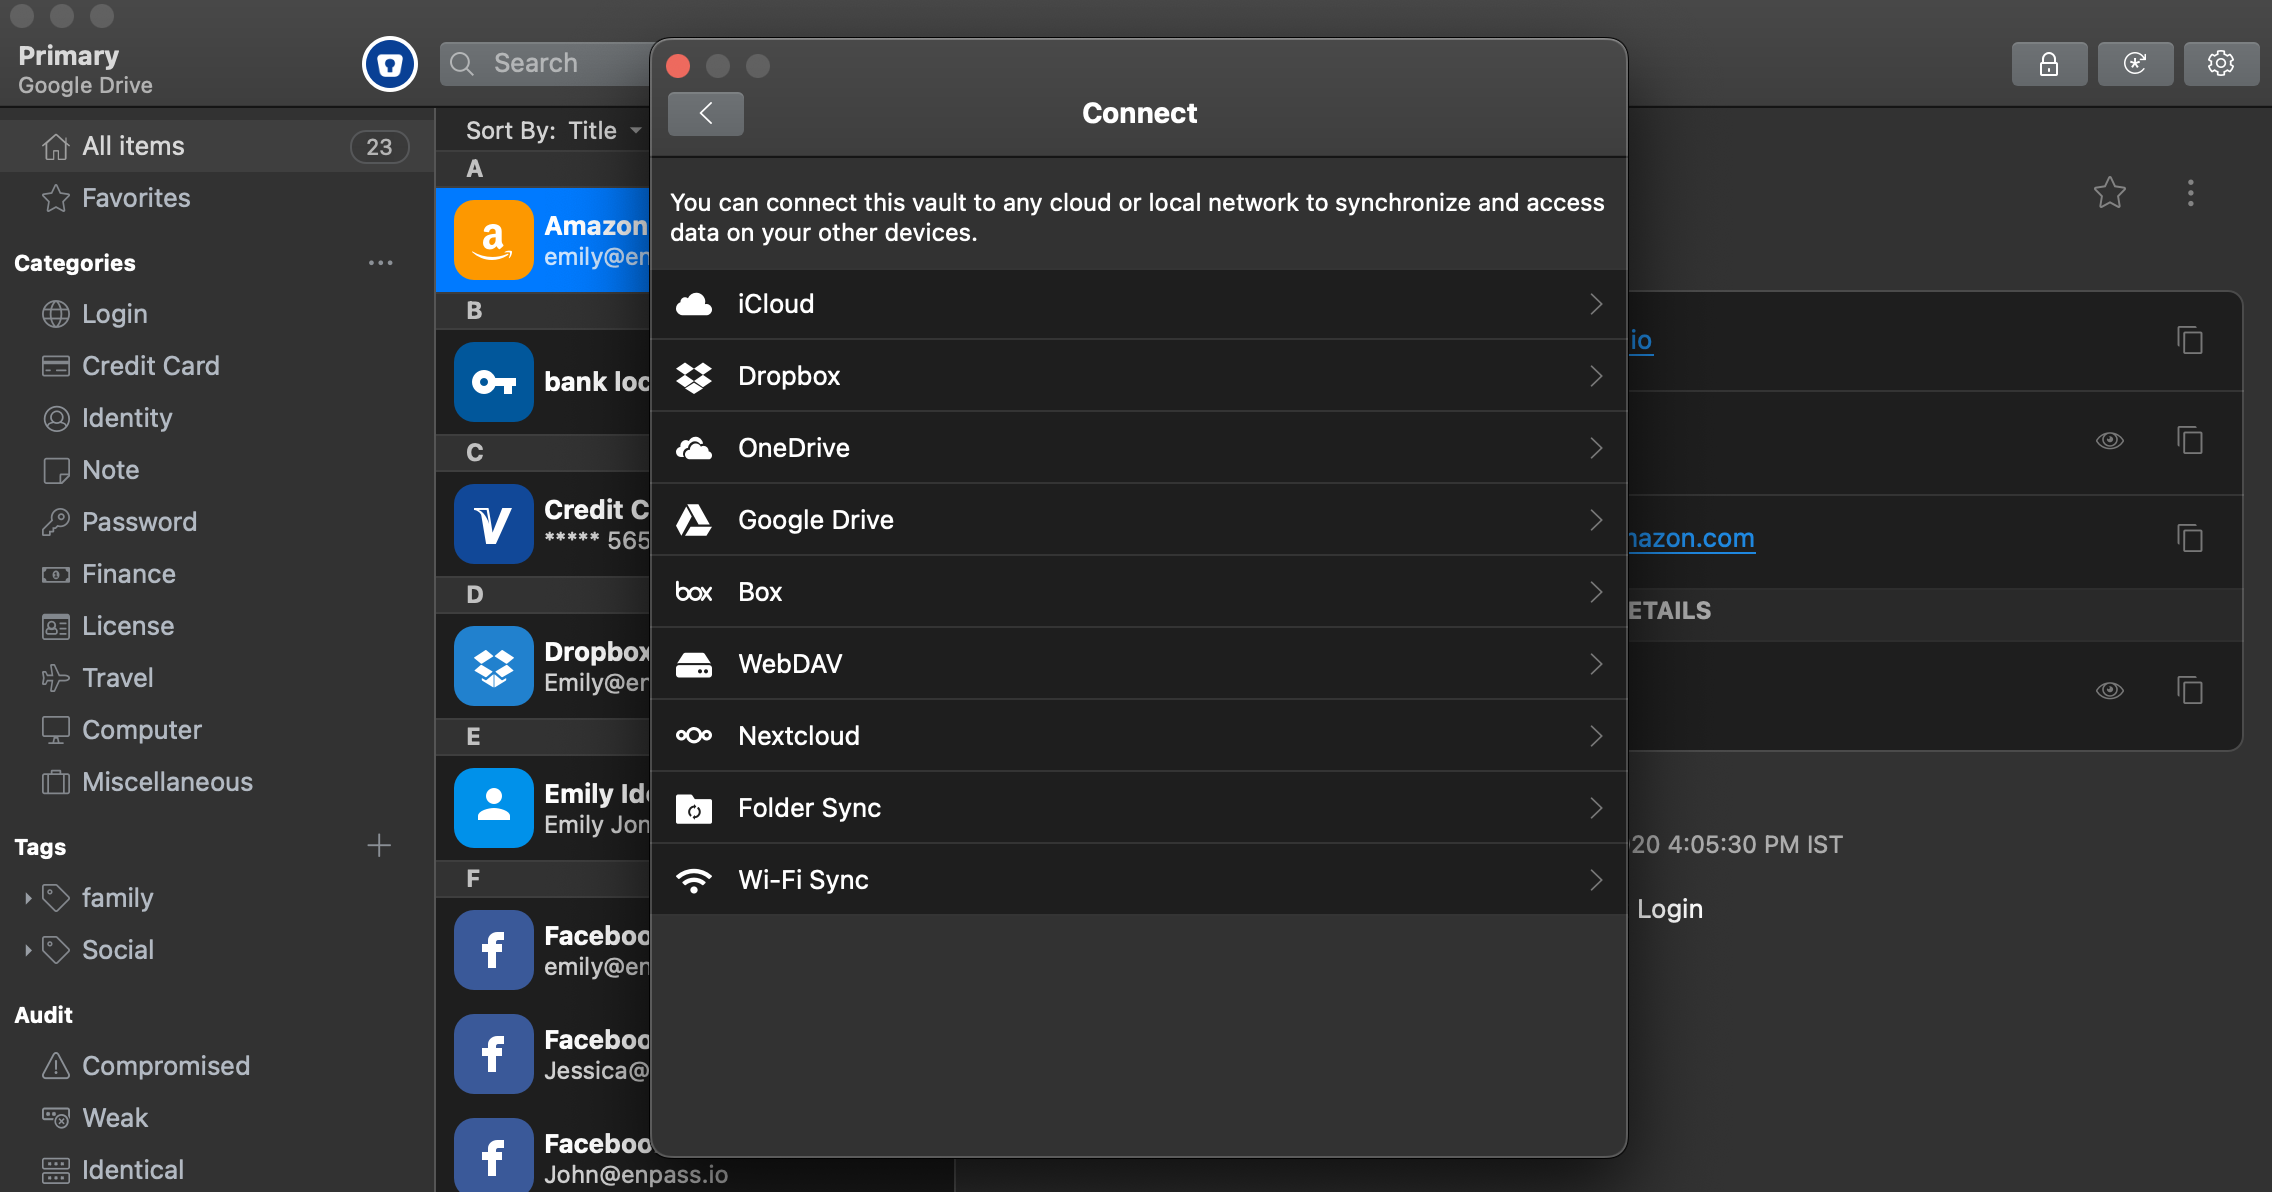2272x1192 pixels.
Task: Lock the vault with the padlock button
Action: [x=2049, y=64]
